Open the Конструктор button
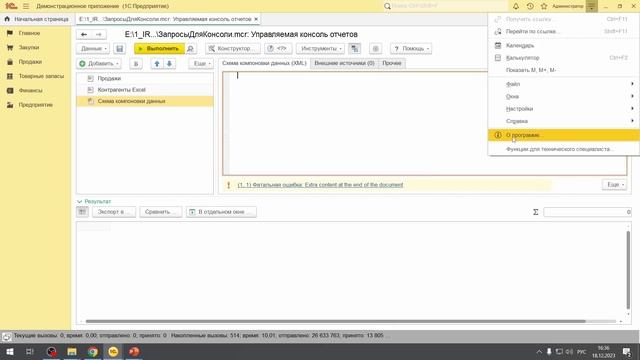The image size is (640, 360). 232,49
